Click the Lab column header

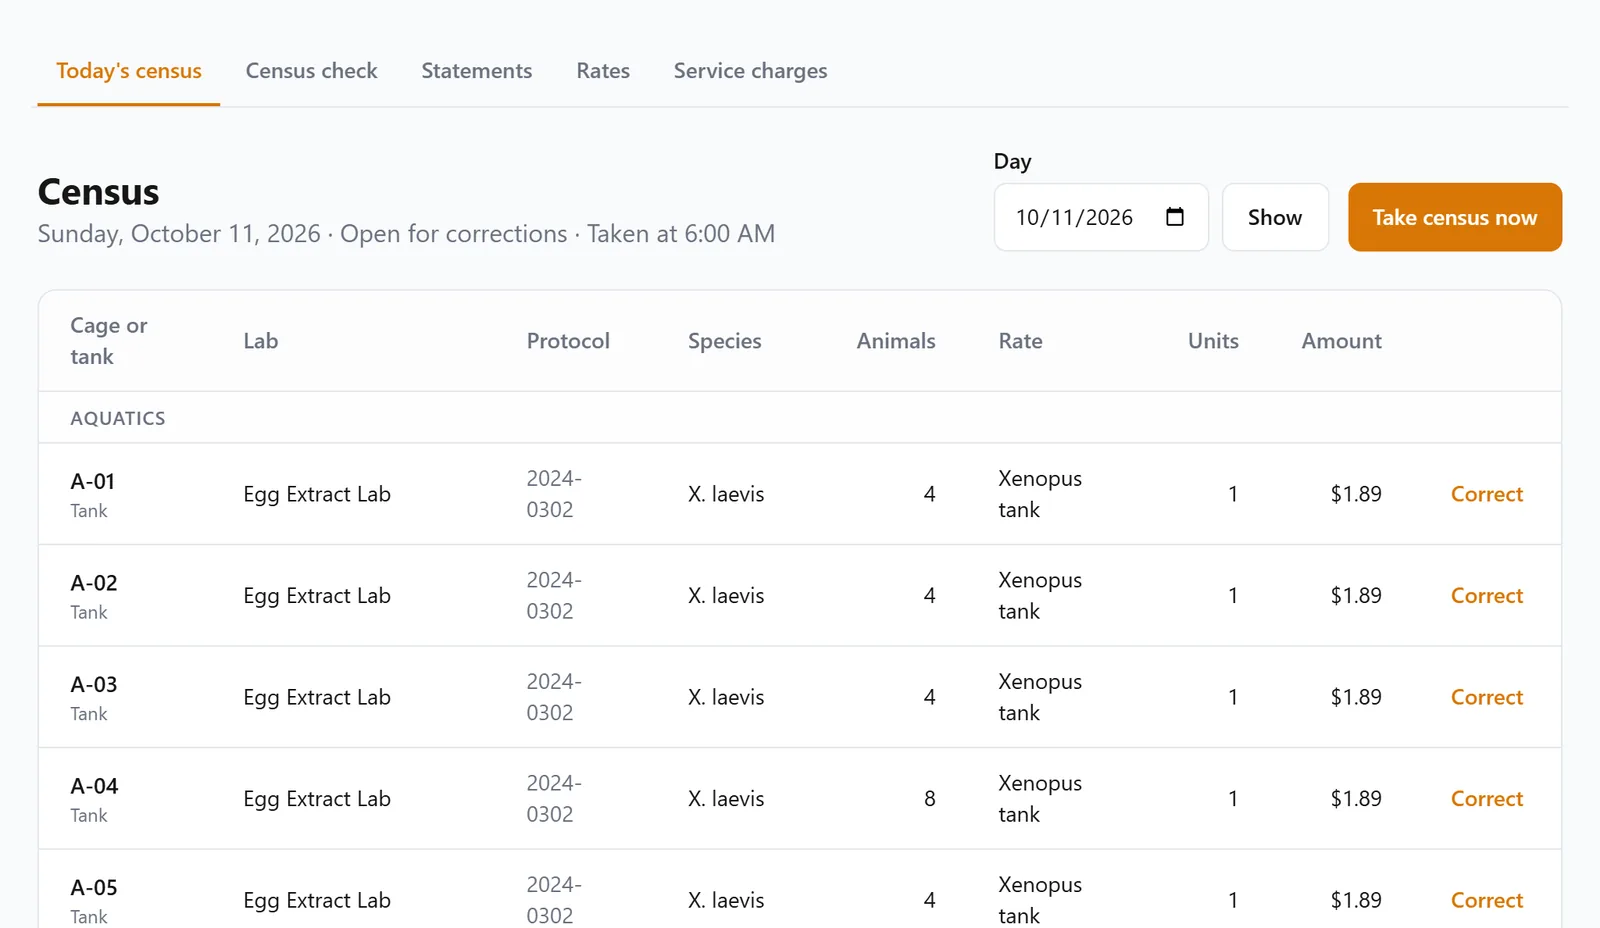261,341
